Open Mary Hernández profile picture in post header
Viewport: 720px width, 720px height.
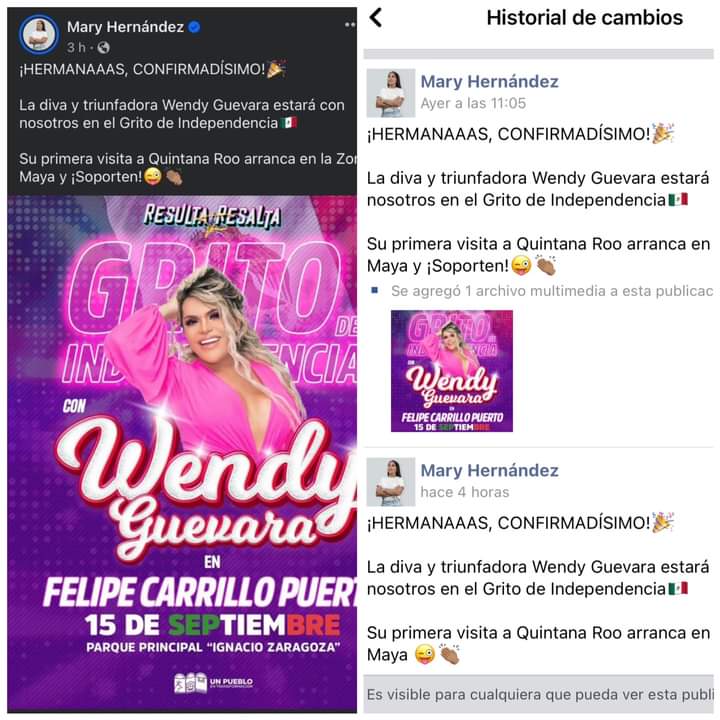pyautogui.click(x=39, y=34)
